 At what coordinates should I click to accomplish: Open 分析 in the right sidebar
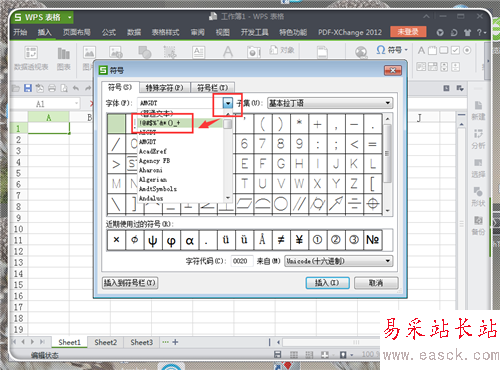pos(478,139)
